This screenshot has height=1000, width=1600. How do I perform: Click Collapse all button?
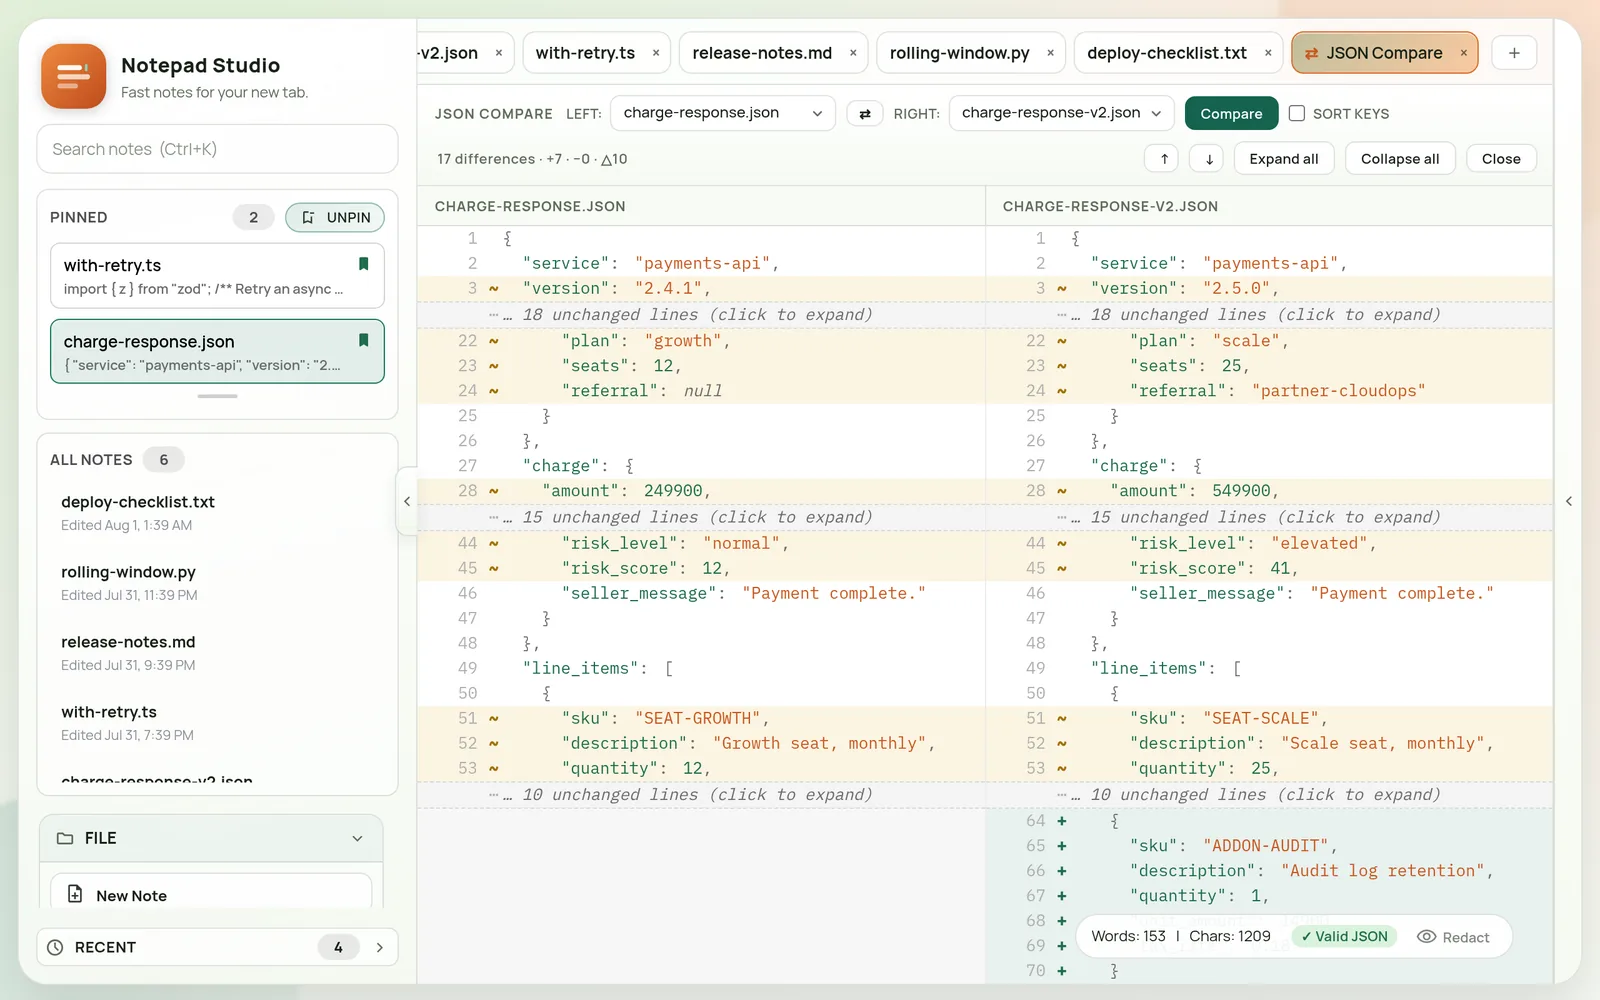coord(1399,159)
